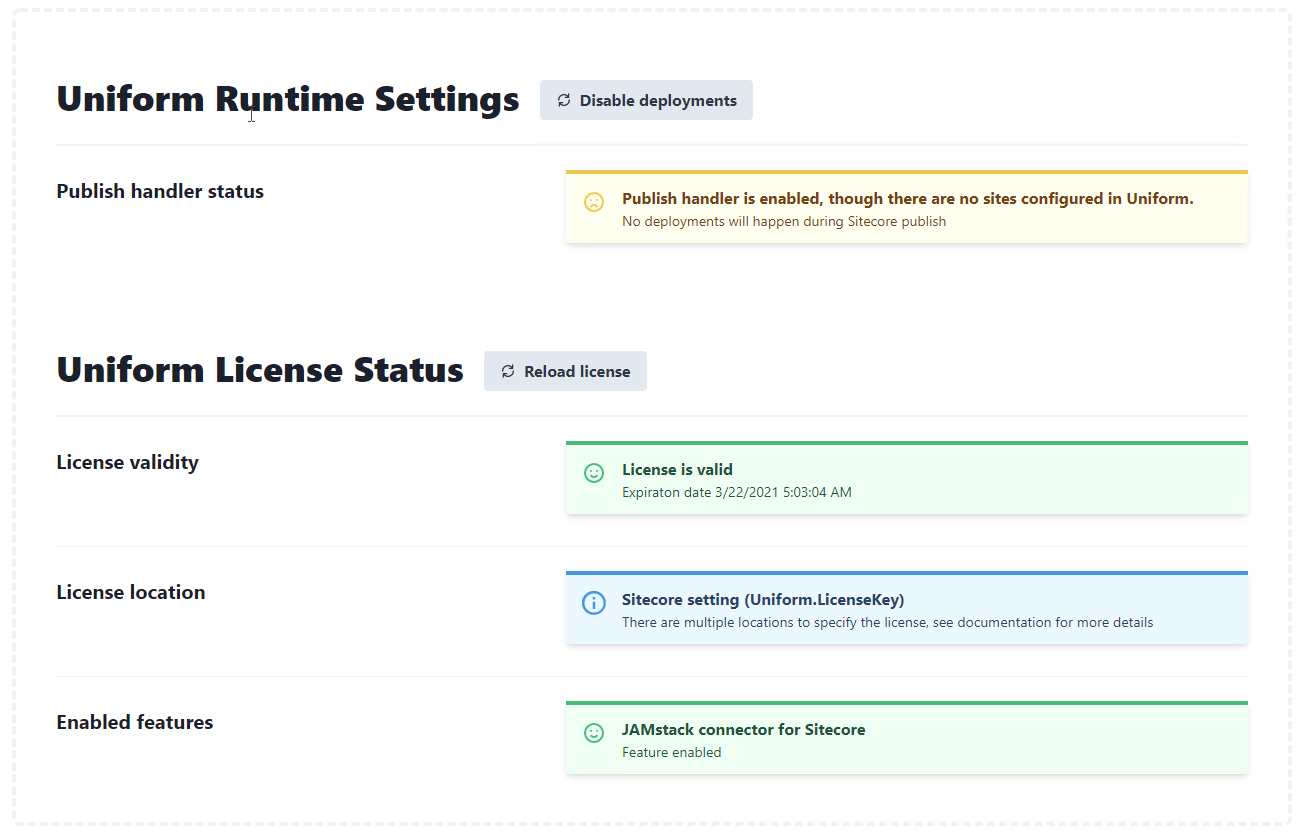Click the smiley icon beside JAMstack connector
Image resolution: width=1303 pixels, height=834 pixels.
tap(594, 733)
